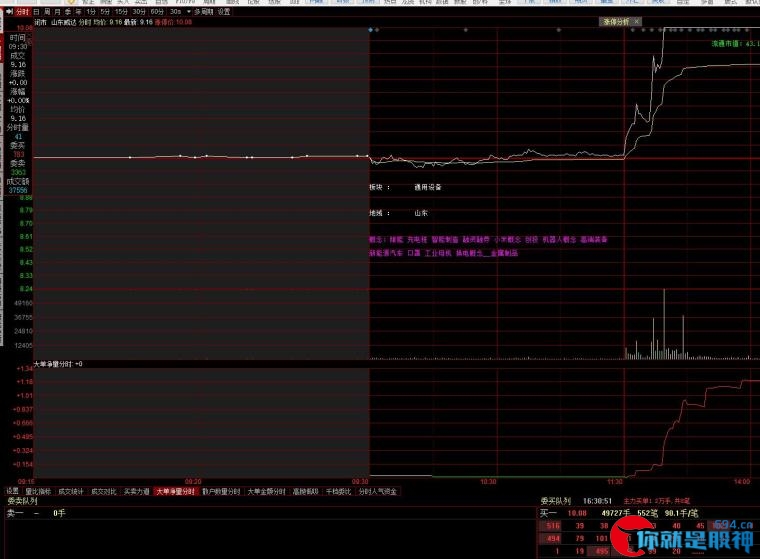The image size is (760, 559).
Task: Click the 14:00 time axis label
Action: coord(742,481)
